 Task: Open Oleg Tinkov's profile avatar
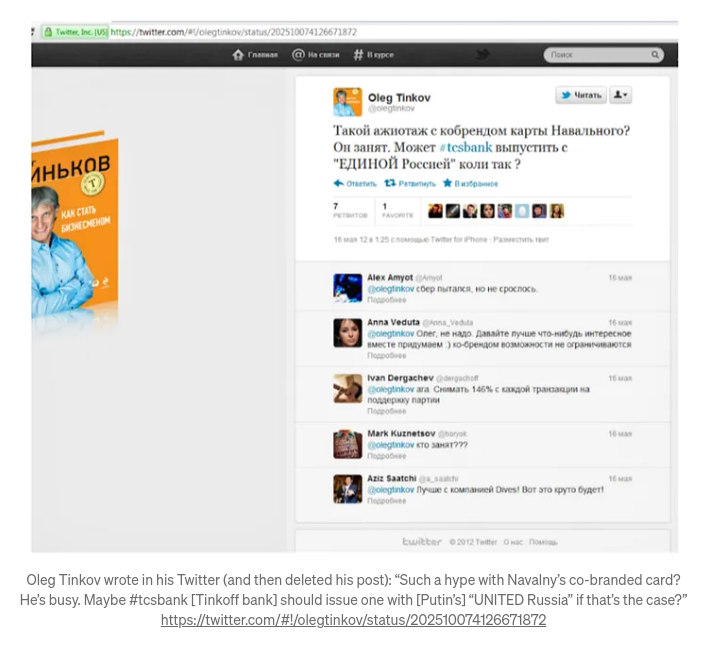348,102
